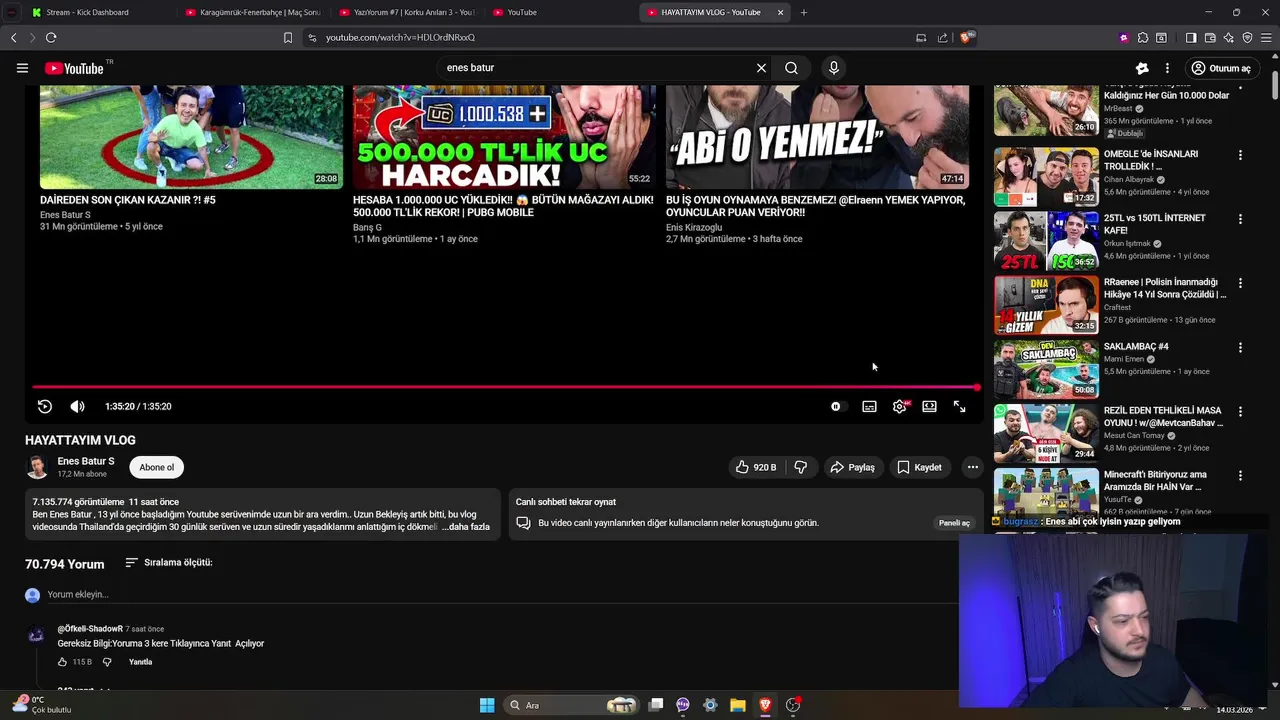1280x720 pixels.
Task: Switch to the plain YouTube browser tab
Action: 560,12
